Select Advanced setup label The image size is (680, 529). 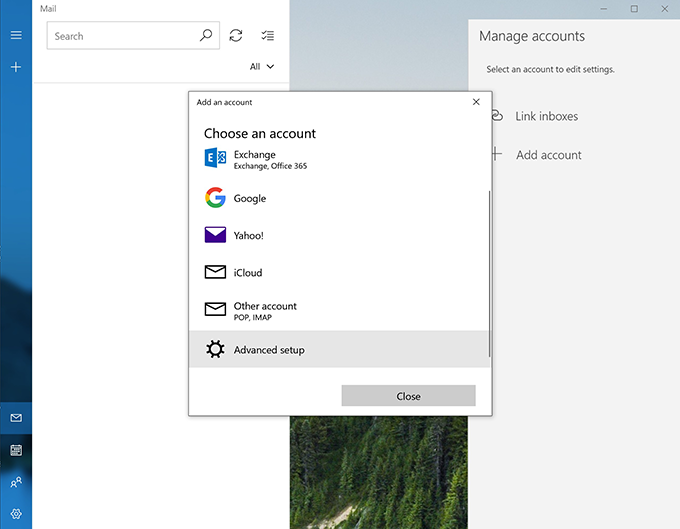click(x=269, y=350)
